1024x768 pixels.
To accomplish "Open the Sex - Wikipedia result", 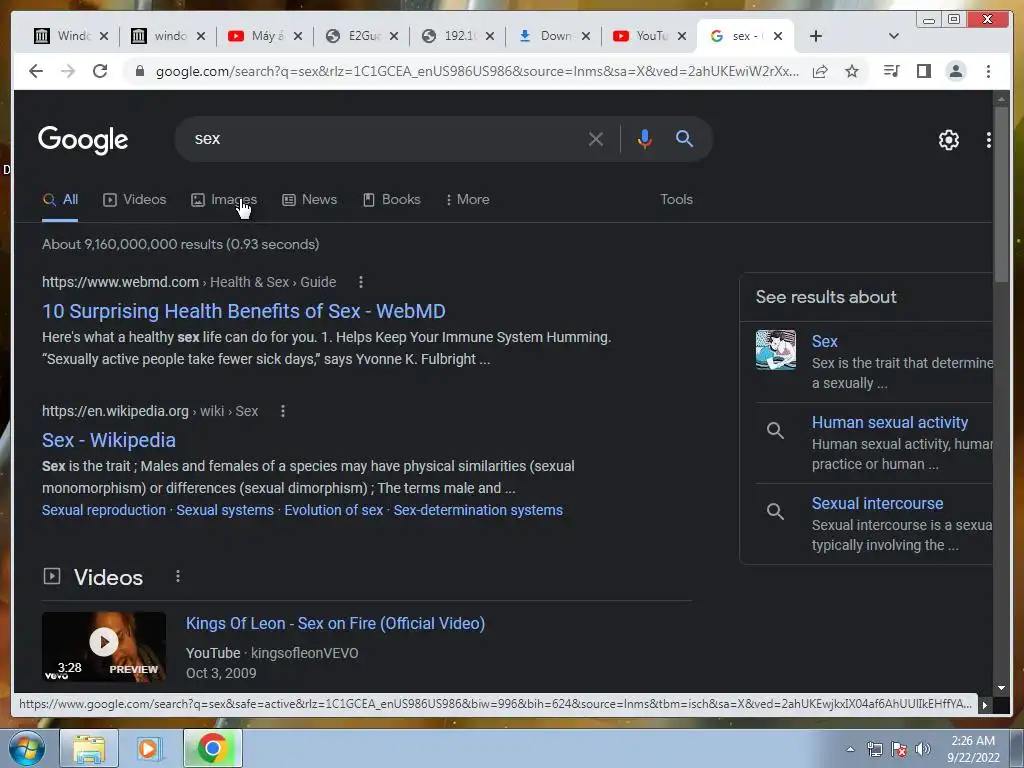I will (x=108, y=441).
